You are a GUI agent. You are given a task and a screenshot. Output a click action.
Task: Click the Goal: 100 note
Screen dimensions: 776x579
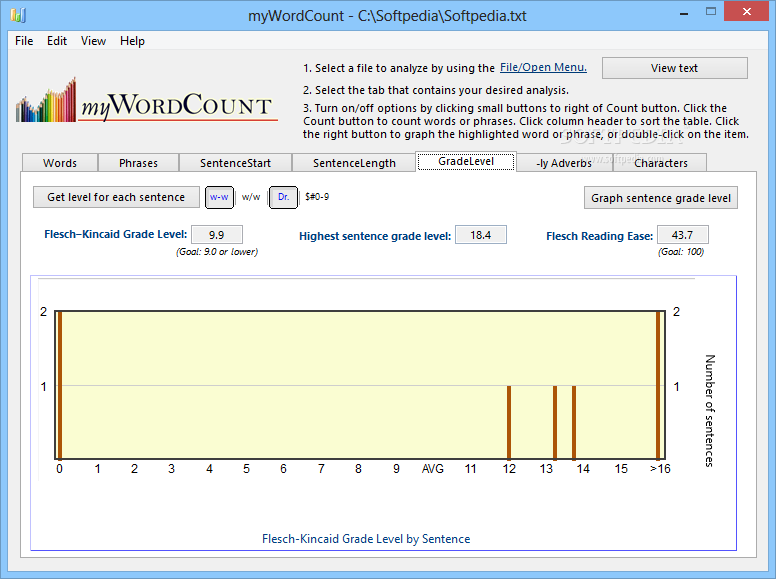681,252
